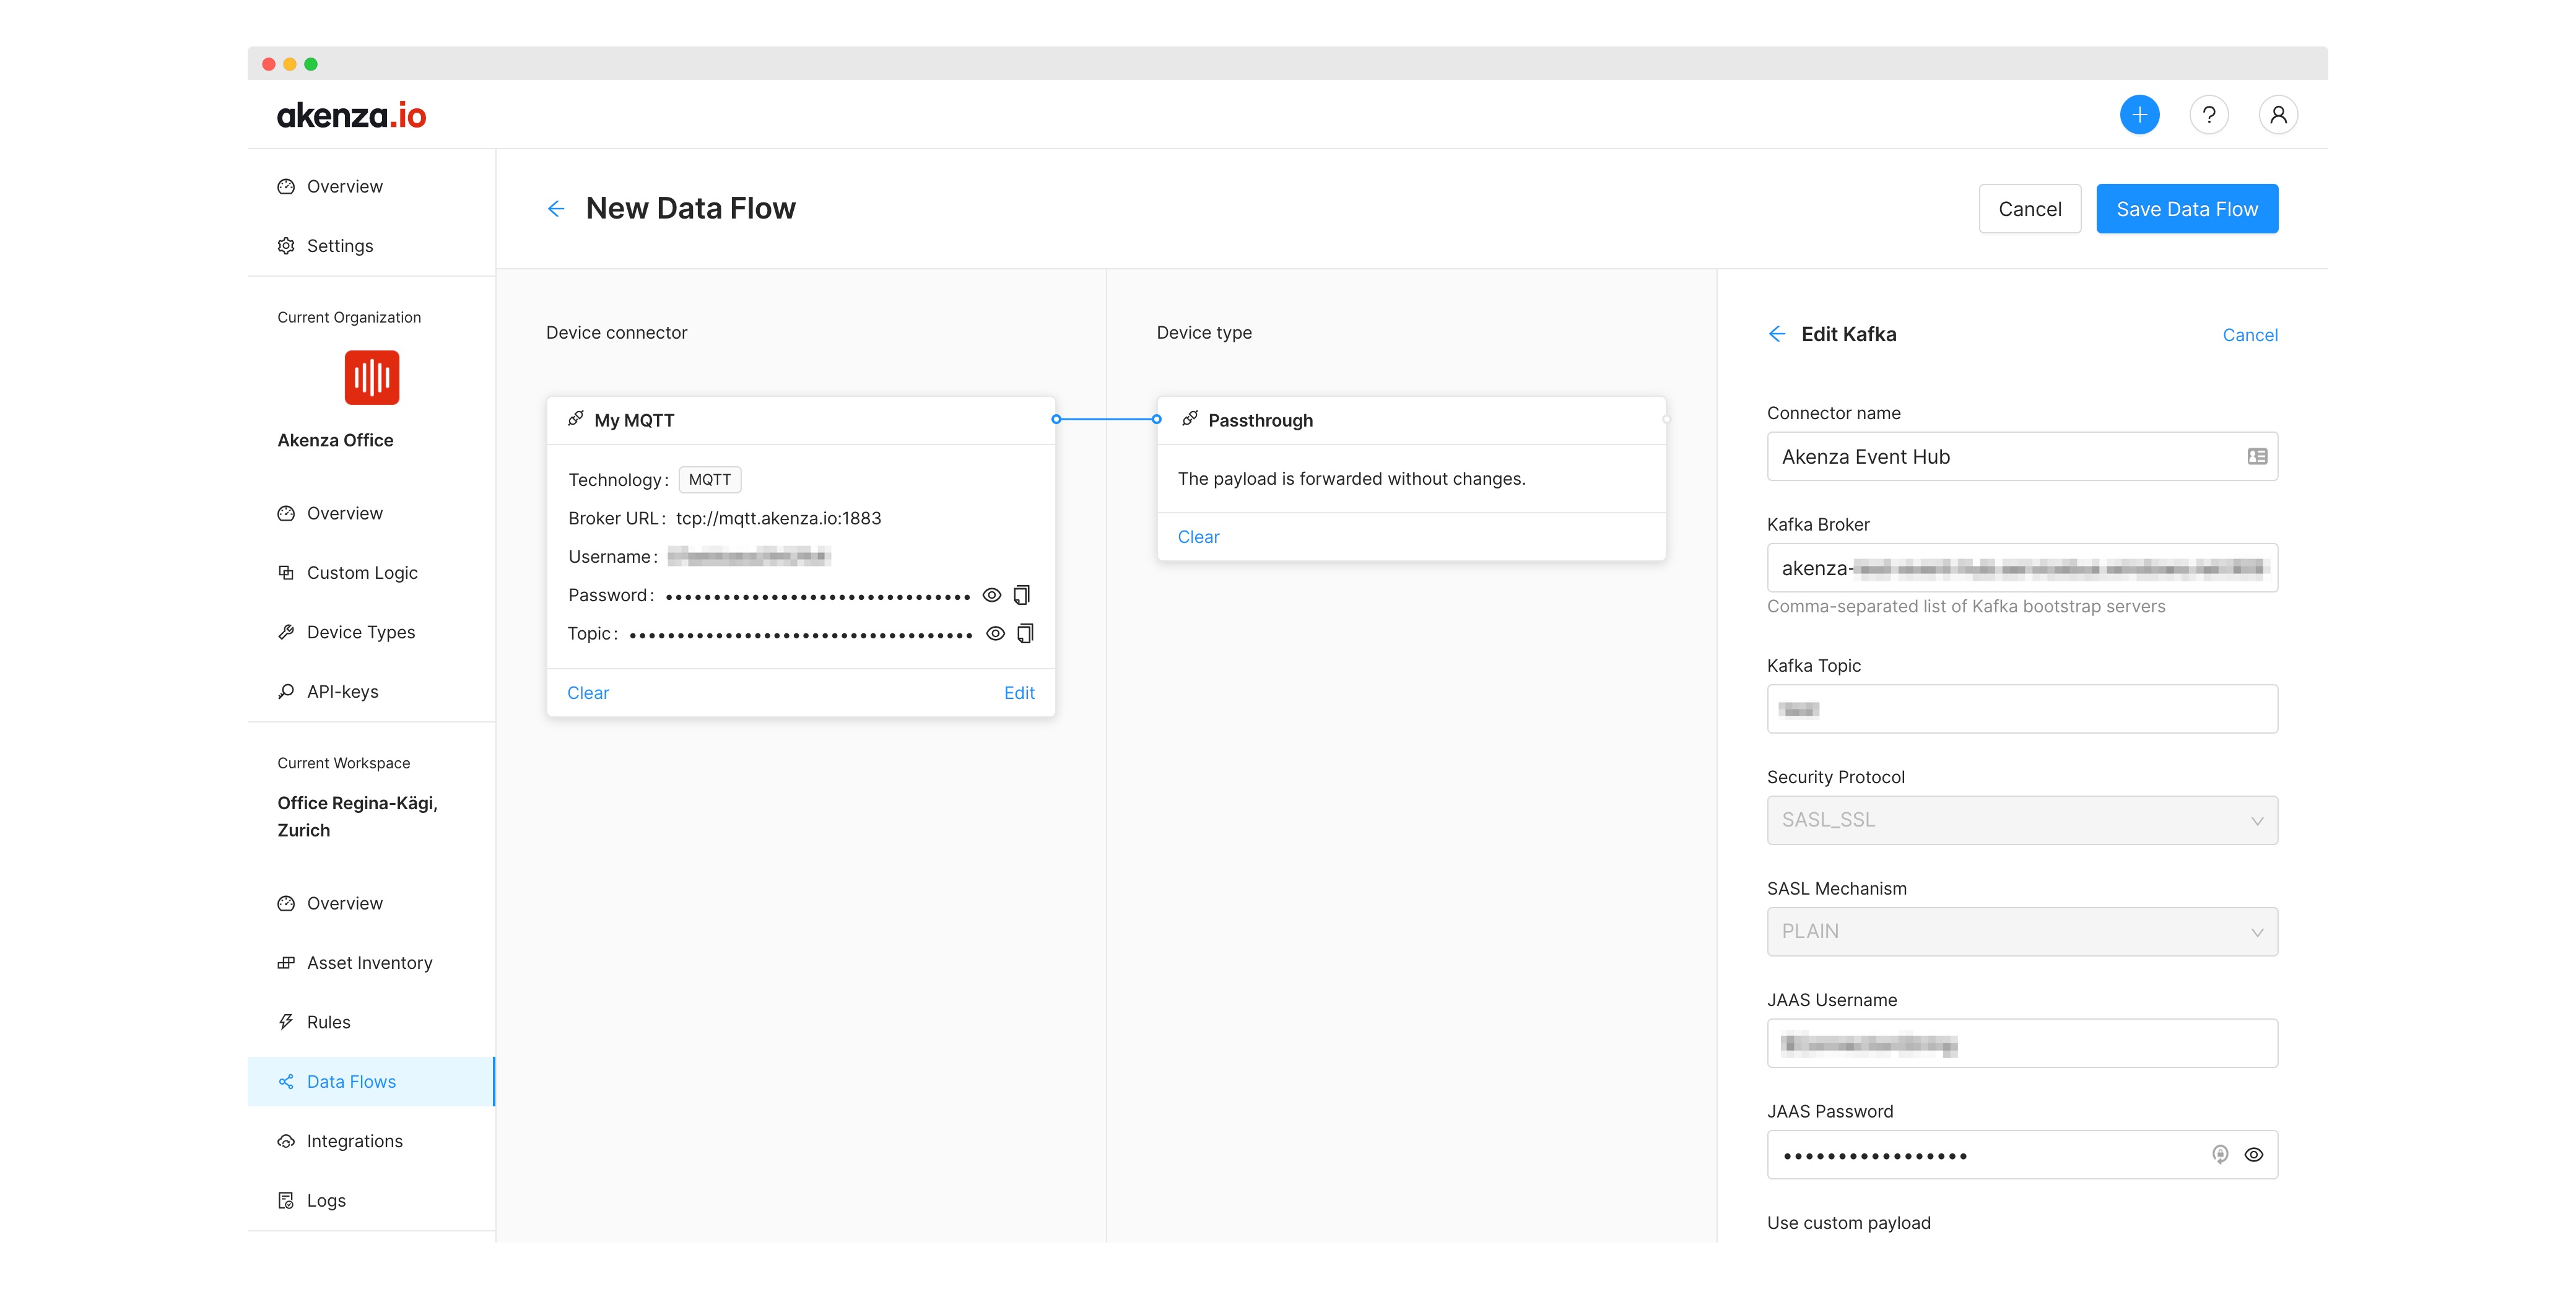2576x1289 pixels.
Task: Click workspace name Office Regina-Kägi, Zurich
Action: click(357, 816)
